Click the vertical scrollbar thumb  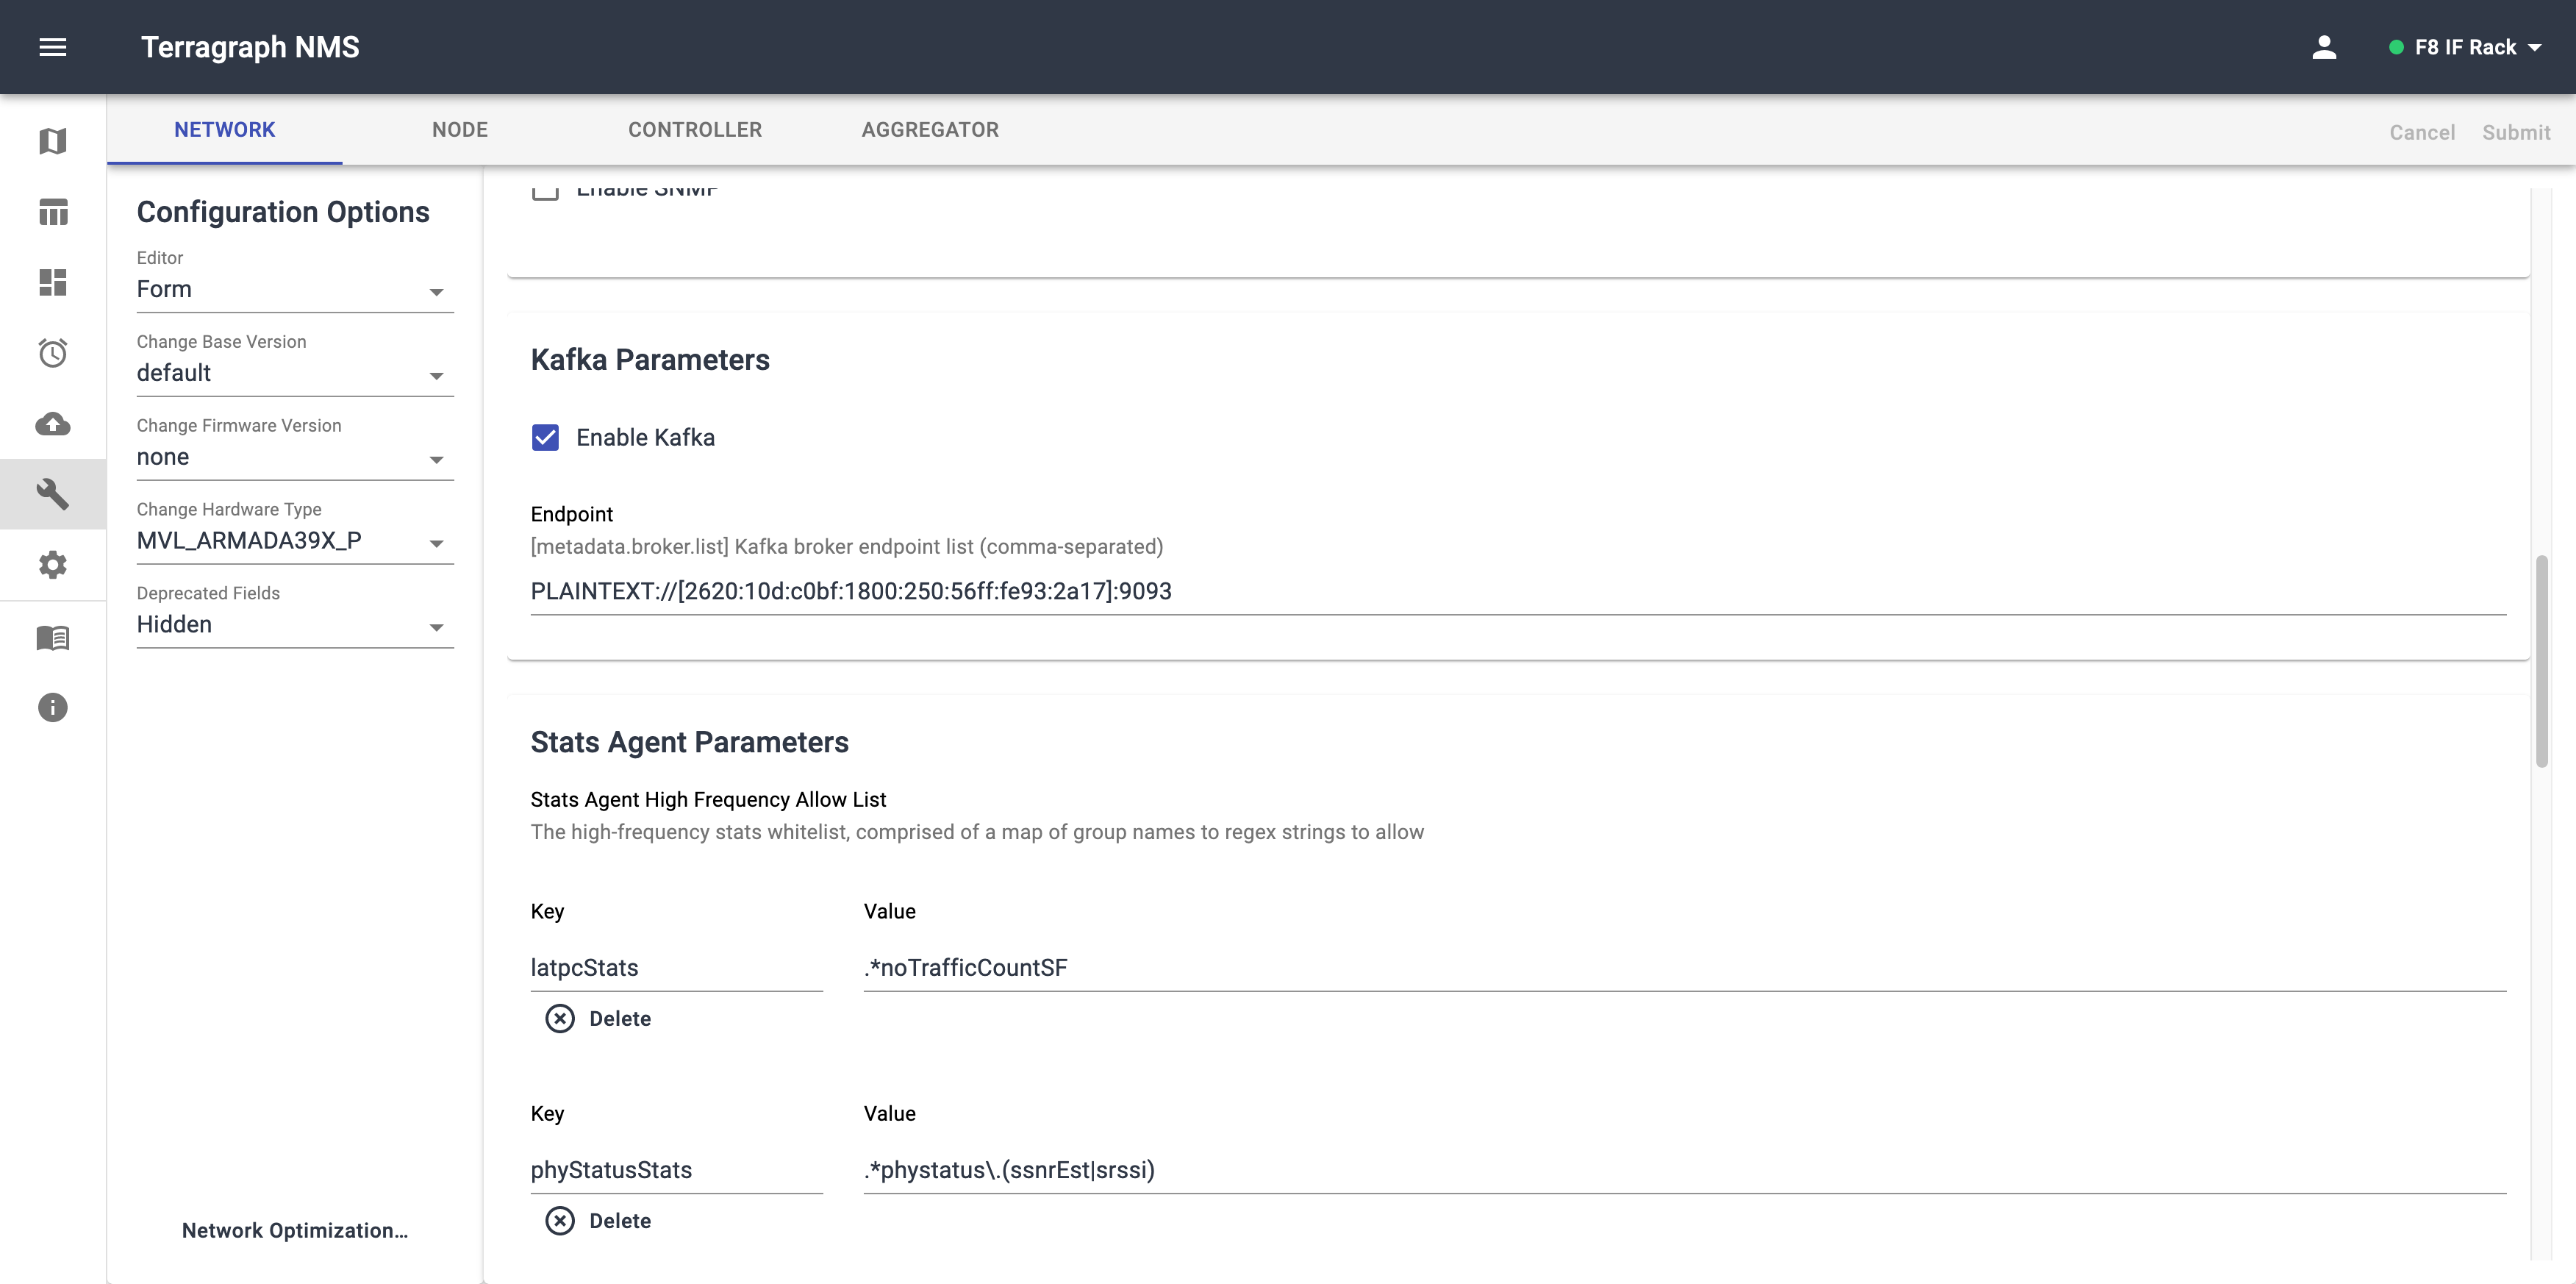[2541, 661]
